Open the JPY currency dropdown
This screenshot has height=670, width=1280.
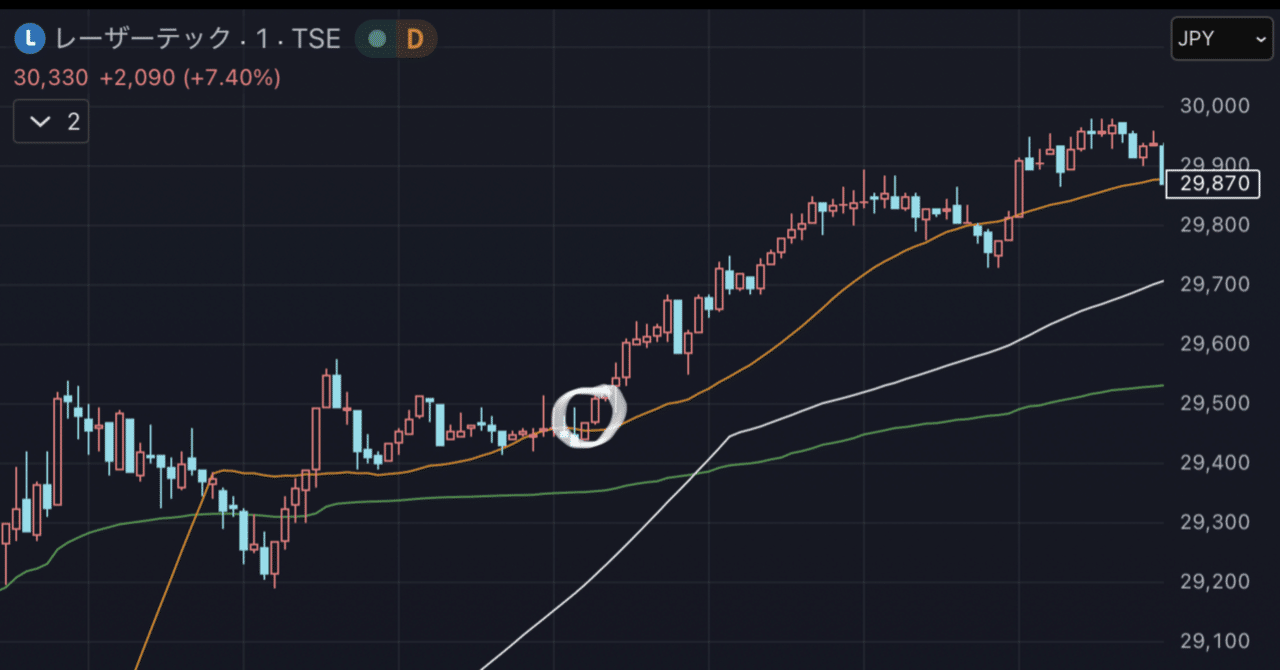[x=1221, y=39]
